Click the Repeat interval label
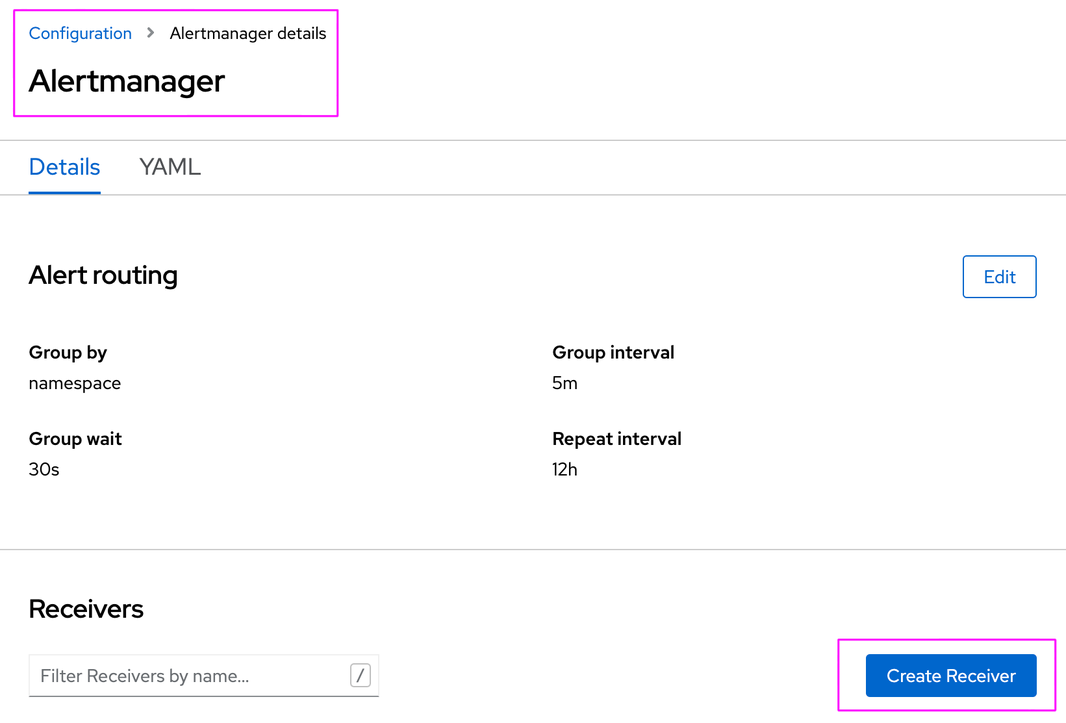Viewport: 1066px width, 723px height. [x=617, y=438]
